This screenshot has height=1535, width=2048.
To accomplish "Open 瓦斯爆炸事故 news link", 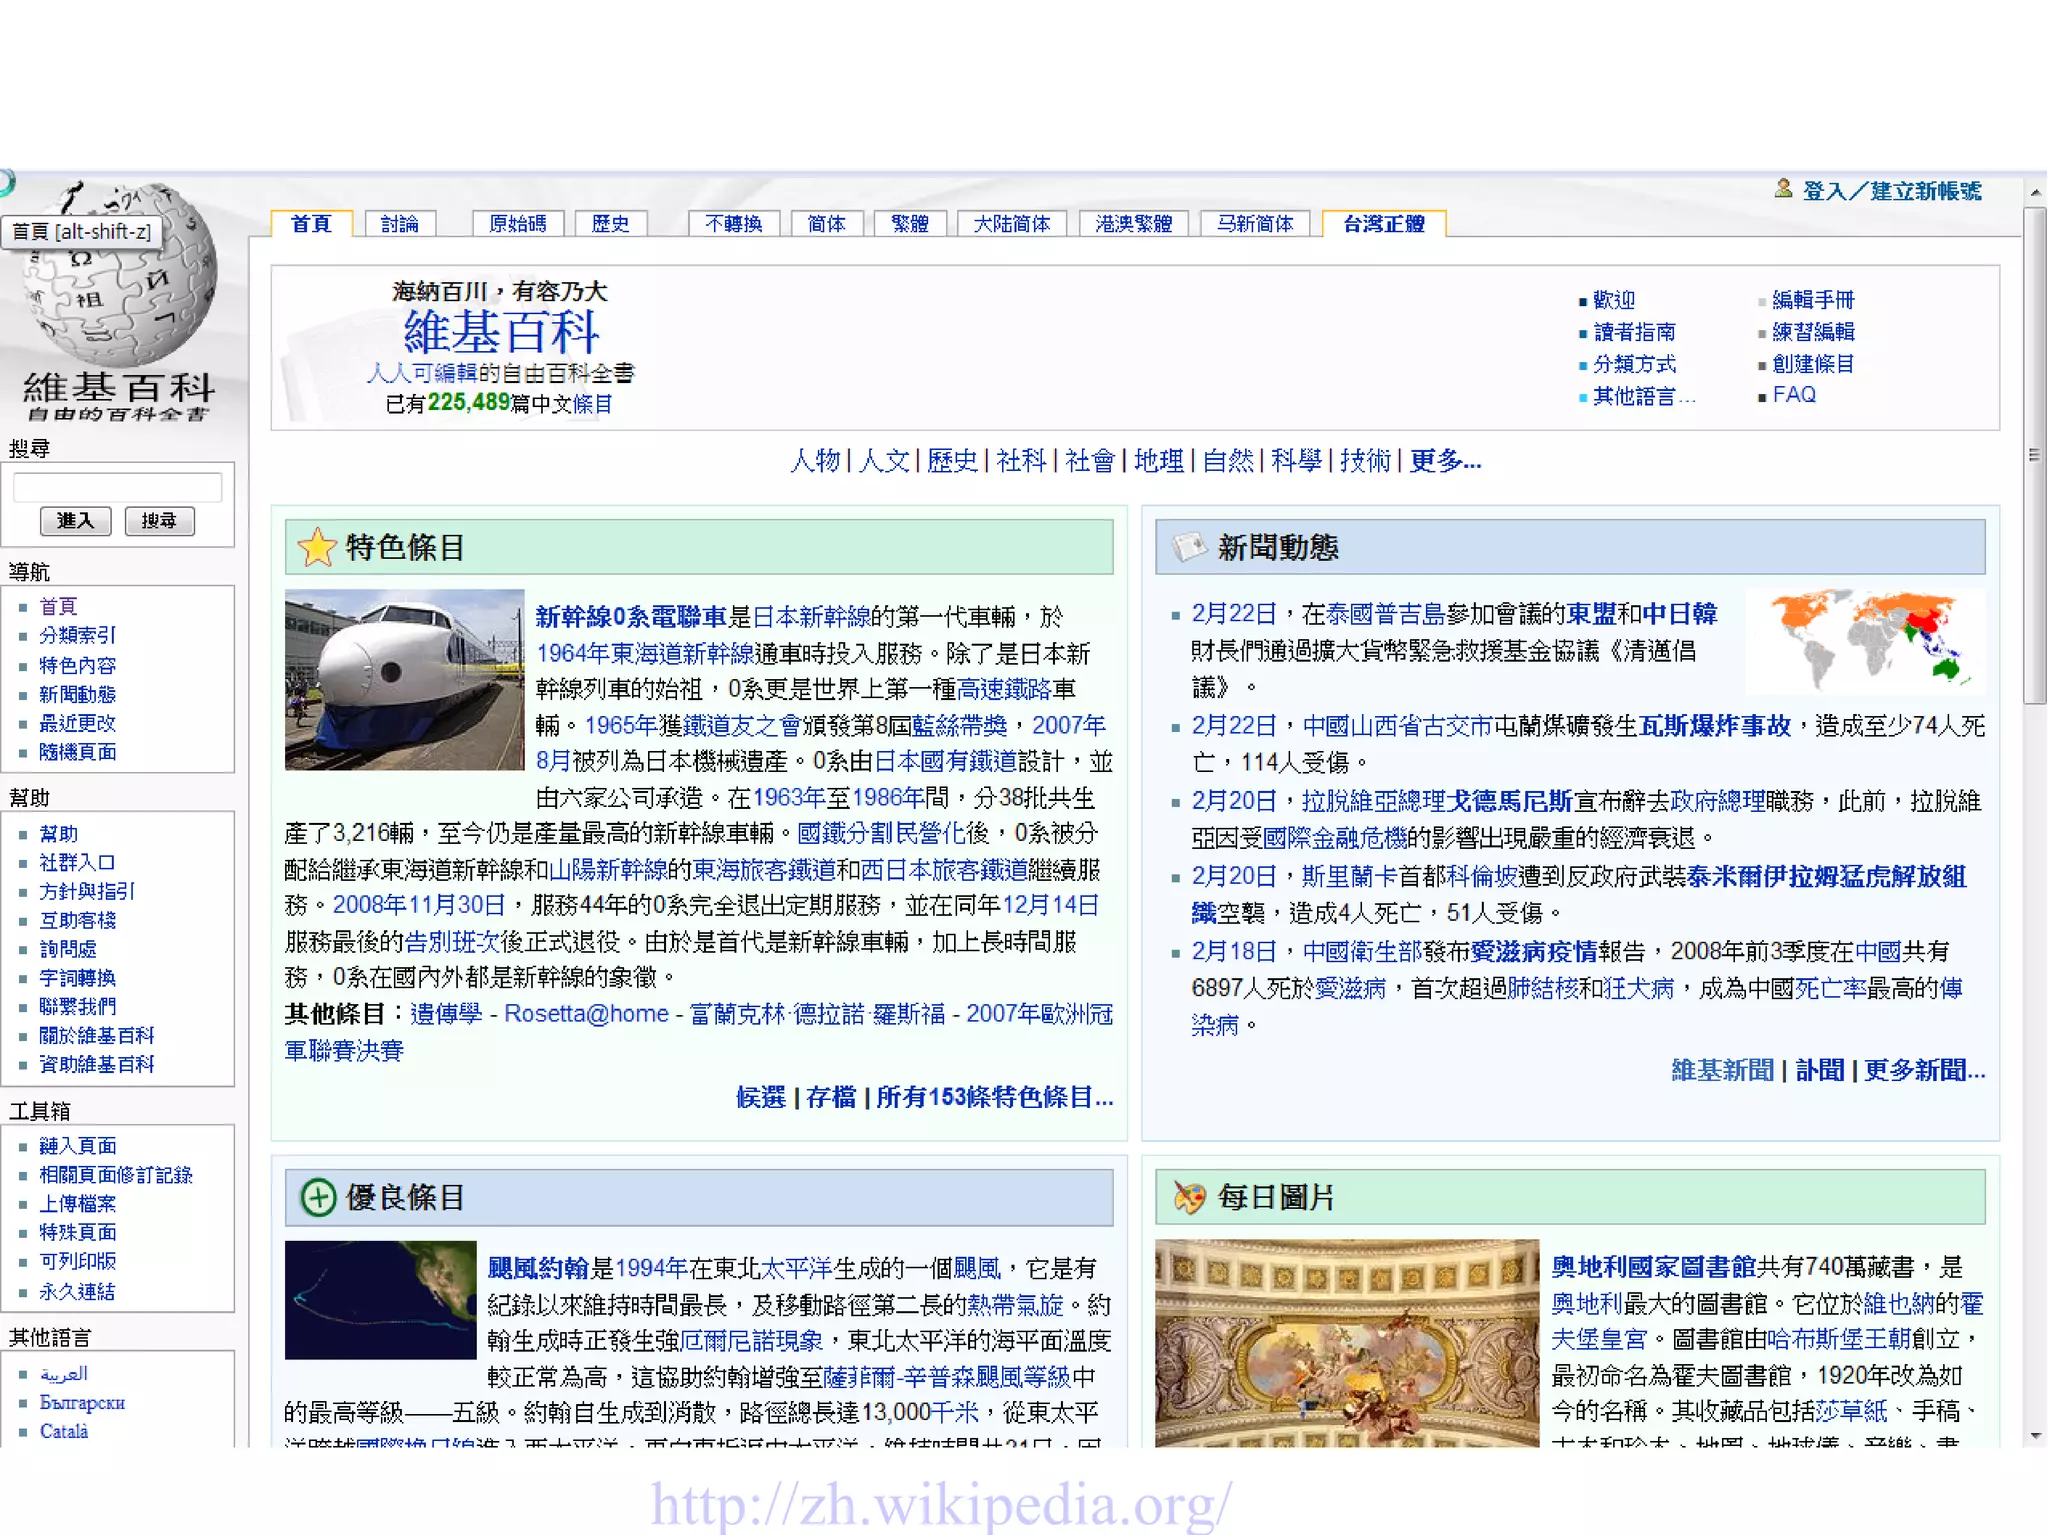I will click(x=1715, y=726).
